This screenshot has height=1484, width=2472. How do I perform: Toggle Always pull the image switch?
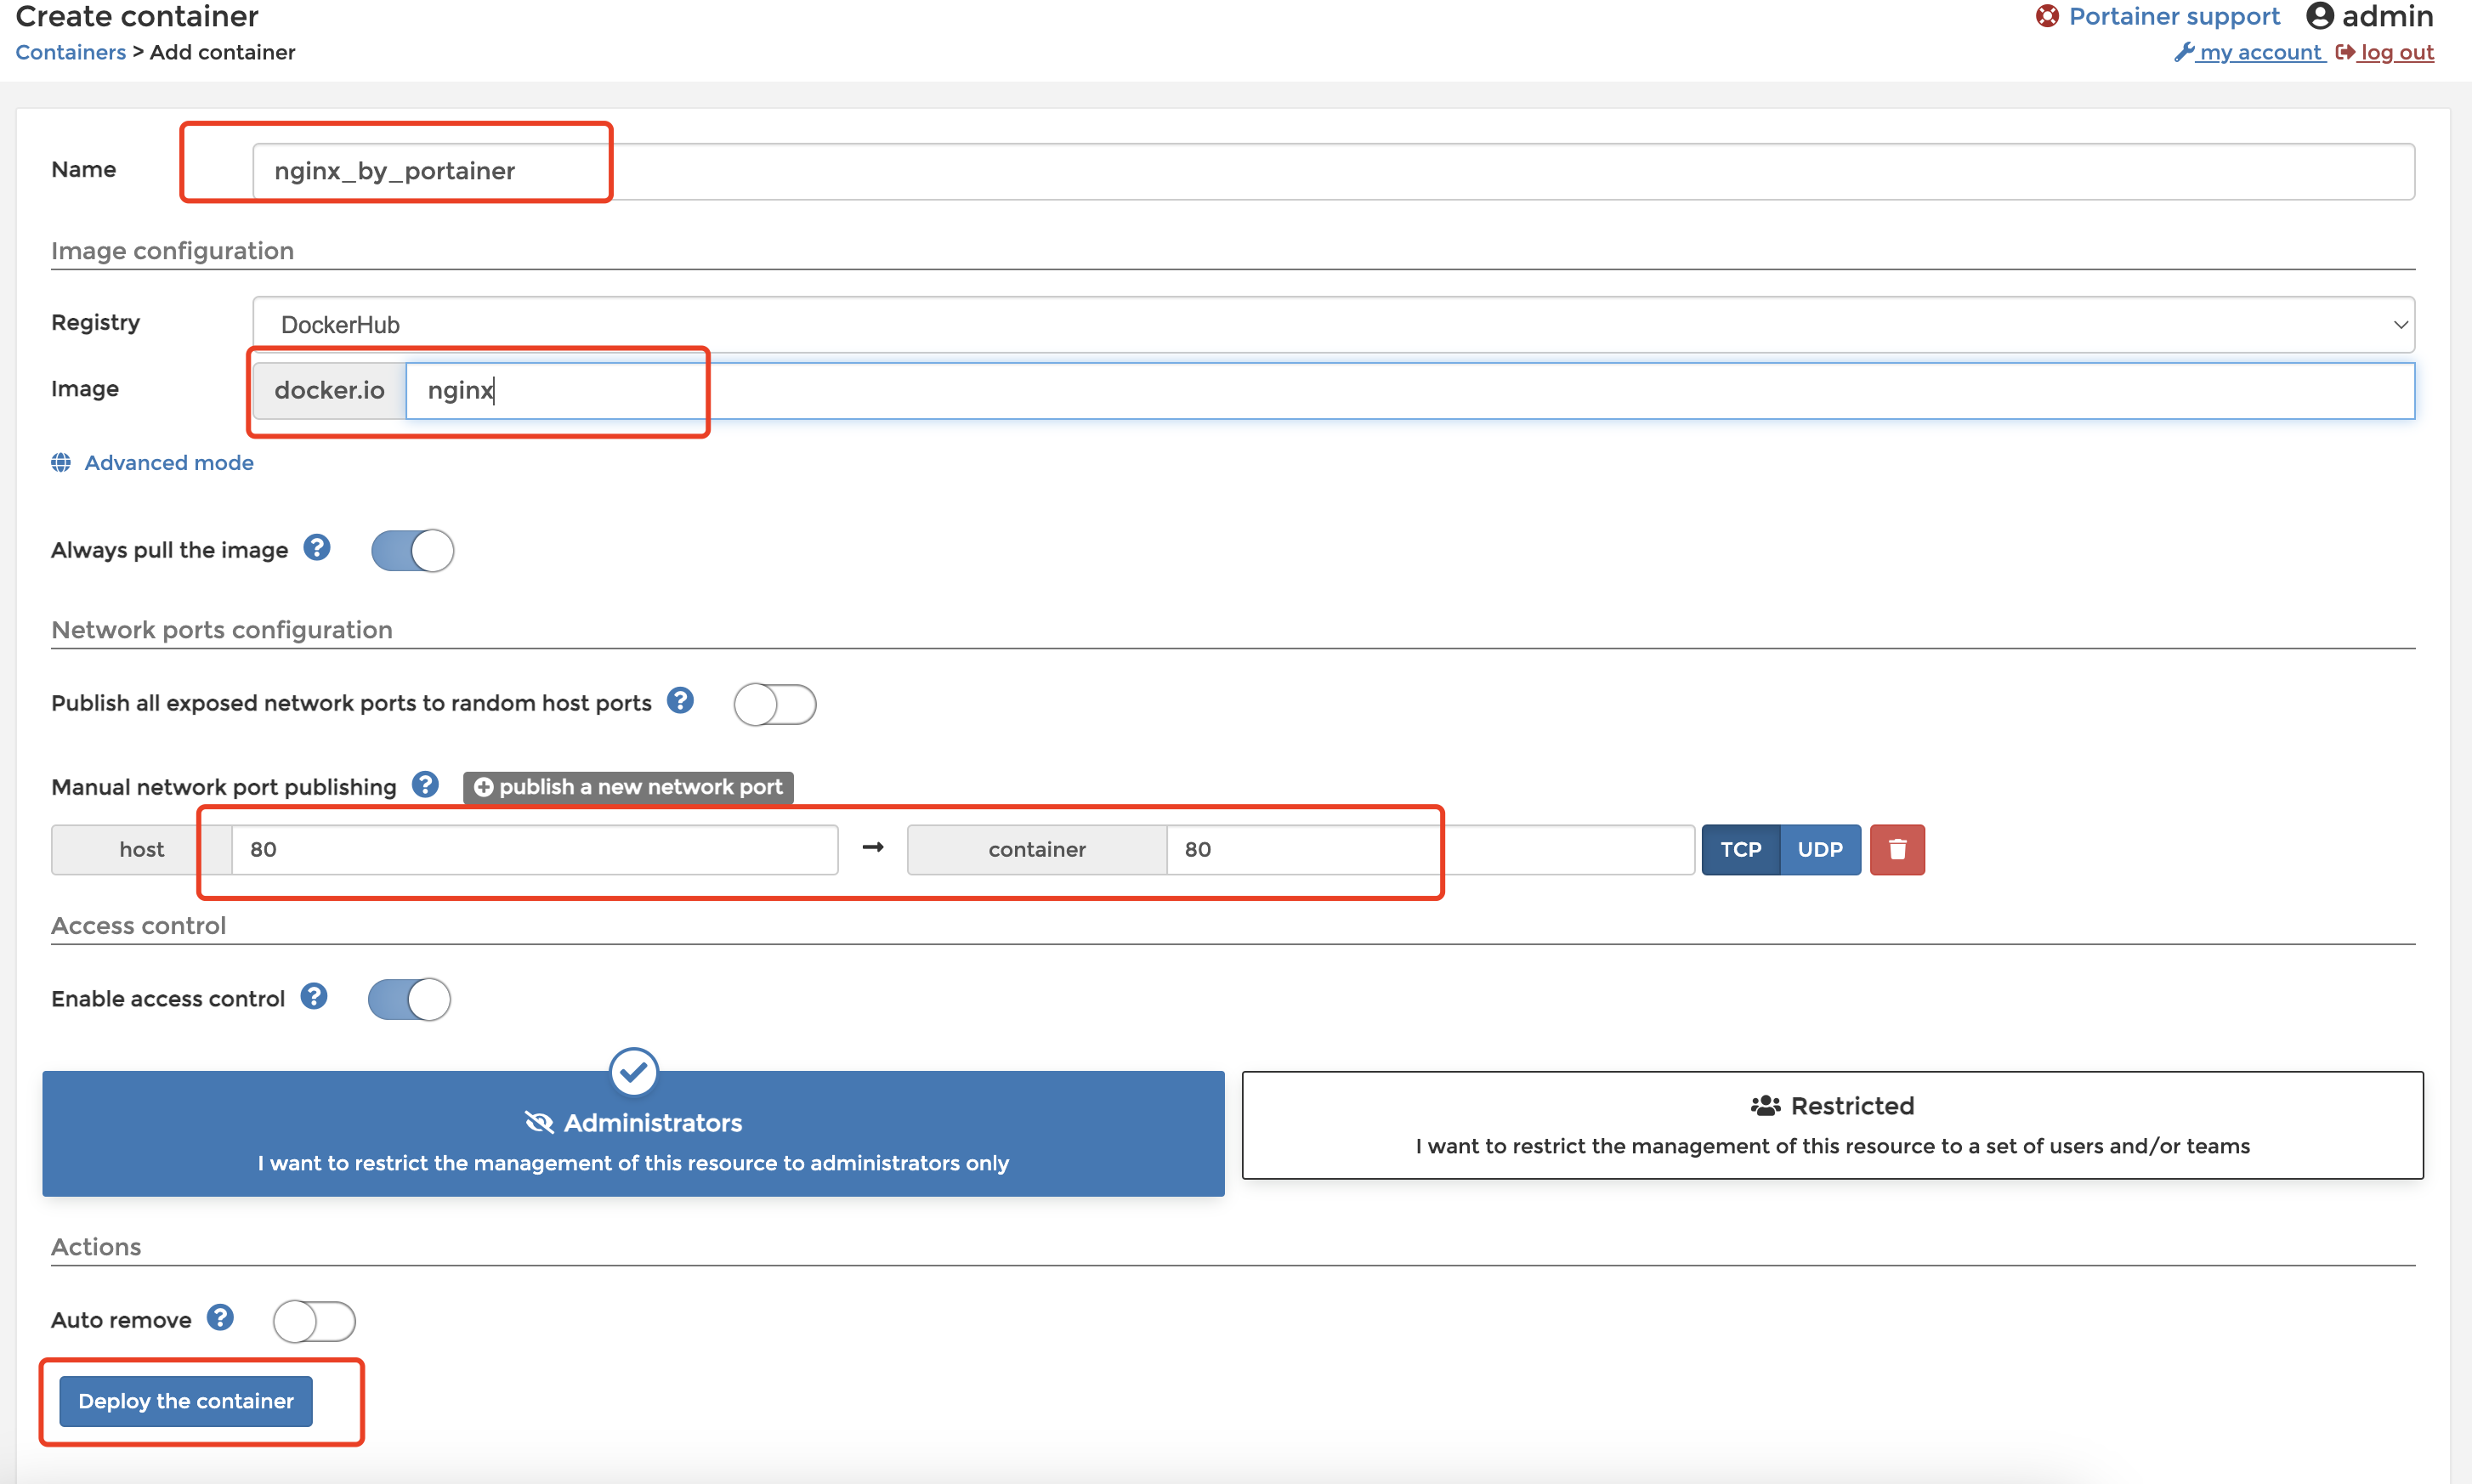click(412, 551)
